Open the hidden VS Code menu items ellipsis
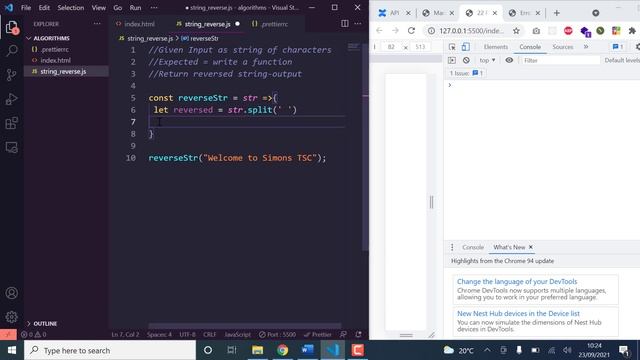The height and width of the screenshot is (360, 640). point(154,8)
